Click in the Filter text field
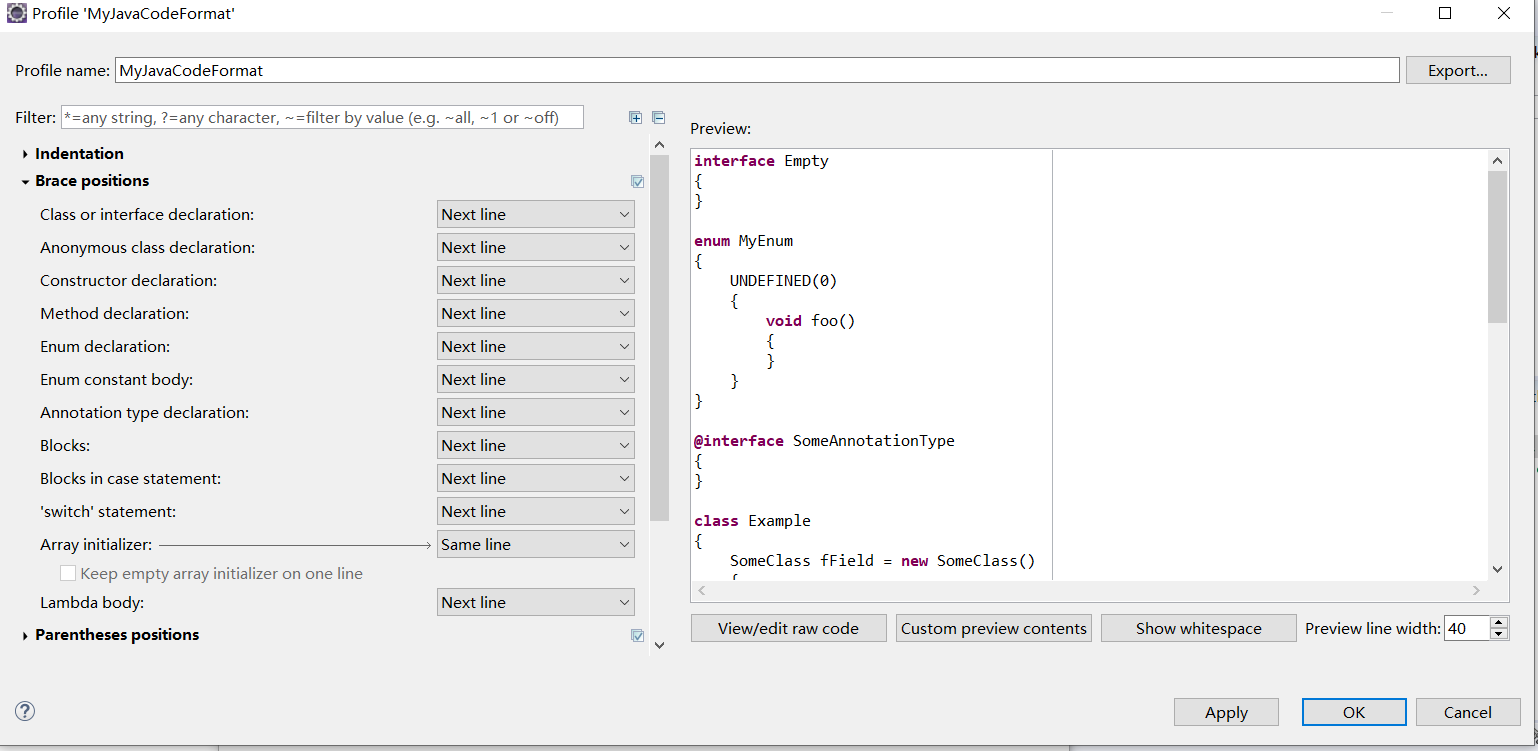 [x=322, y=117]
